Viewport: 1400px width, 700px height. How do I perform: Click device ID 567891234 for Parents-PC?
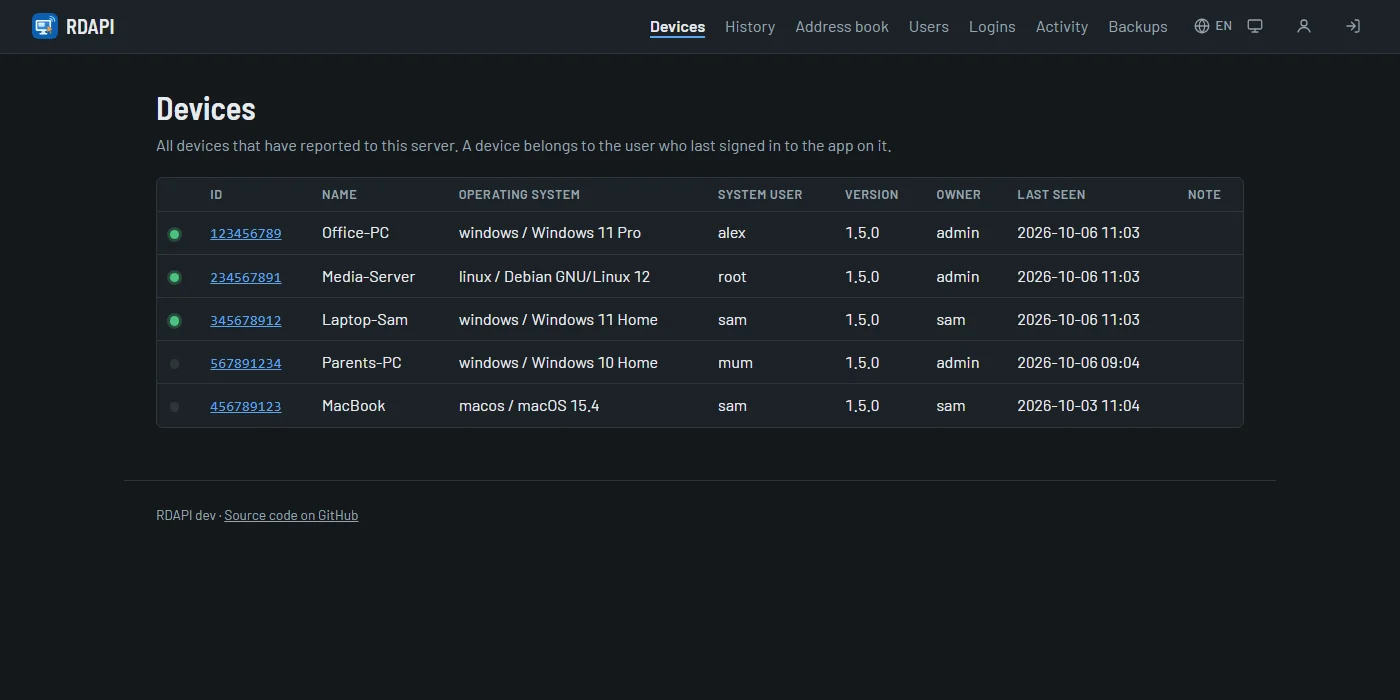246,364
